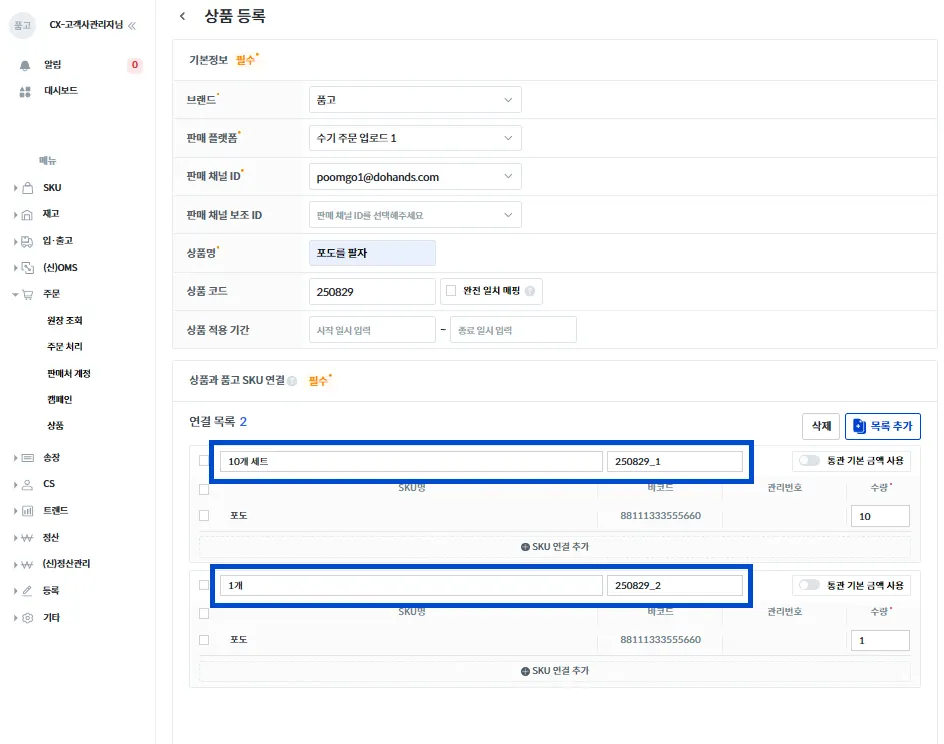Click the 목록 추가 button
Image resolution: width=944 pixels, height=744 pixels.
tap(883, 426)
